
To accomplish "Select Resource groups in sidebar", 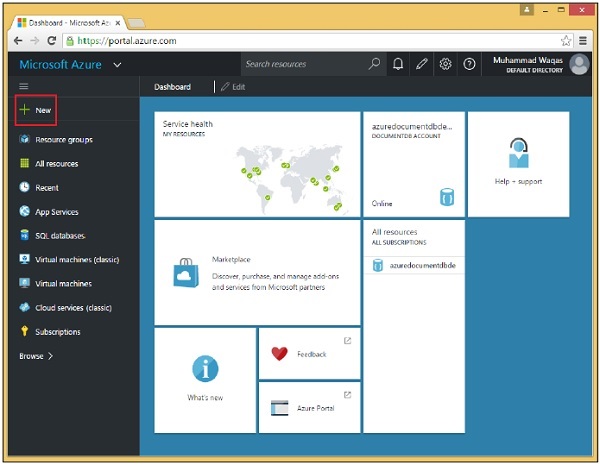I will [x=63, y=140].
